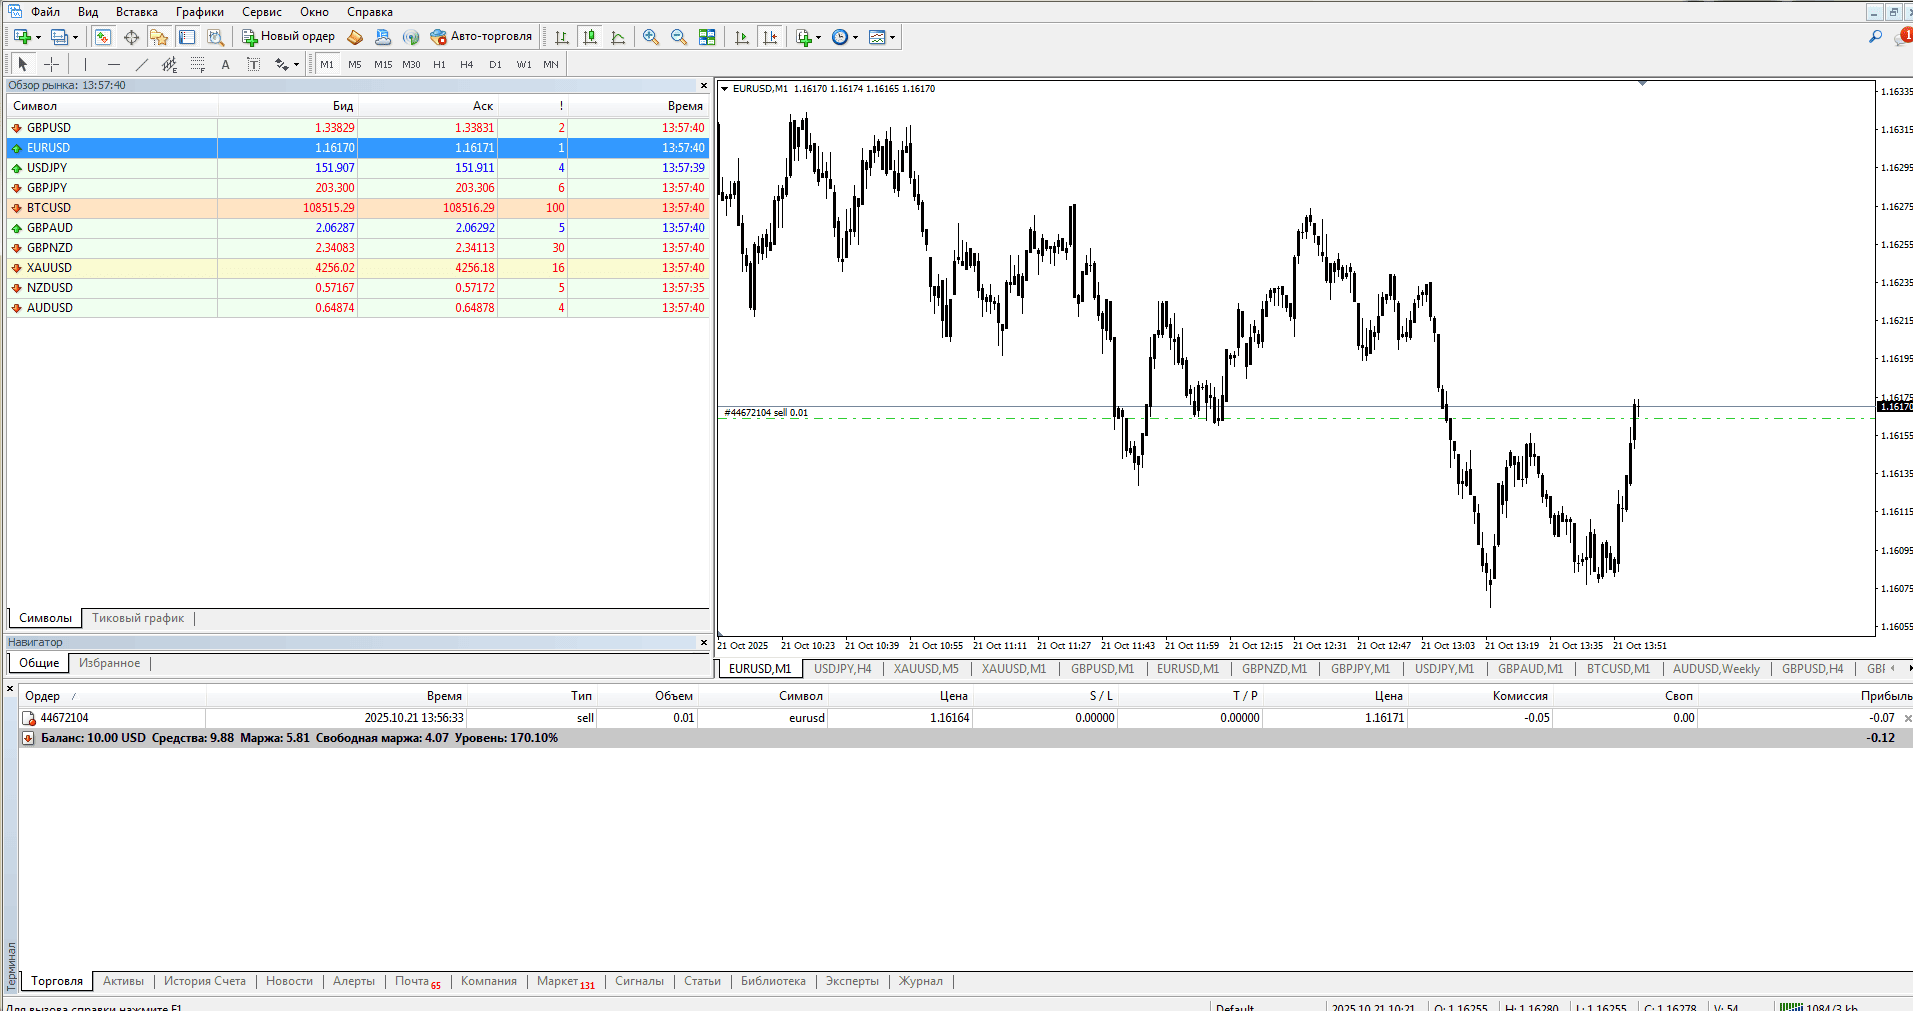The width and height of the screenshot is (1913, 1011).
Task: Open the XAUUSD,M5 chart tab
Action: click(x=926, y=669)
